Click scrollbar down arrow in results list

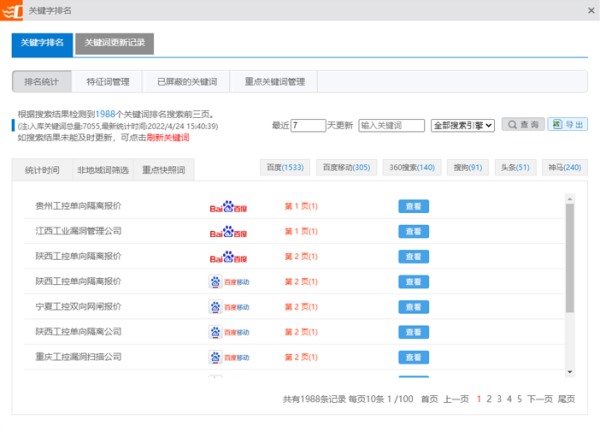(x=570, y=372)
